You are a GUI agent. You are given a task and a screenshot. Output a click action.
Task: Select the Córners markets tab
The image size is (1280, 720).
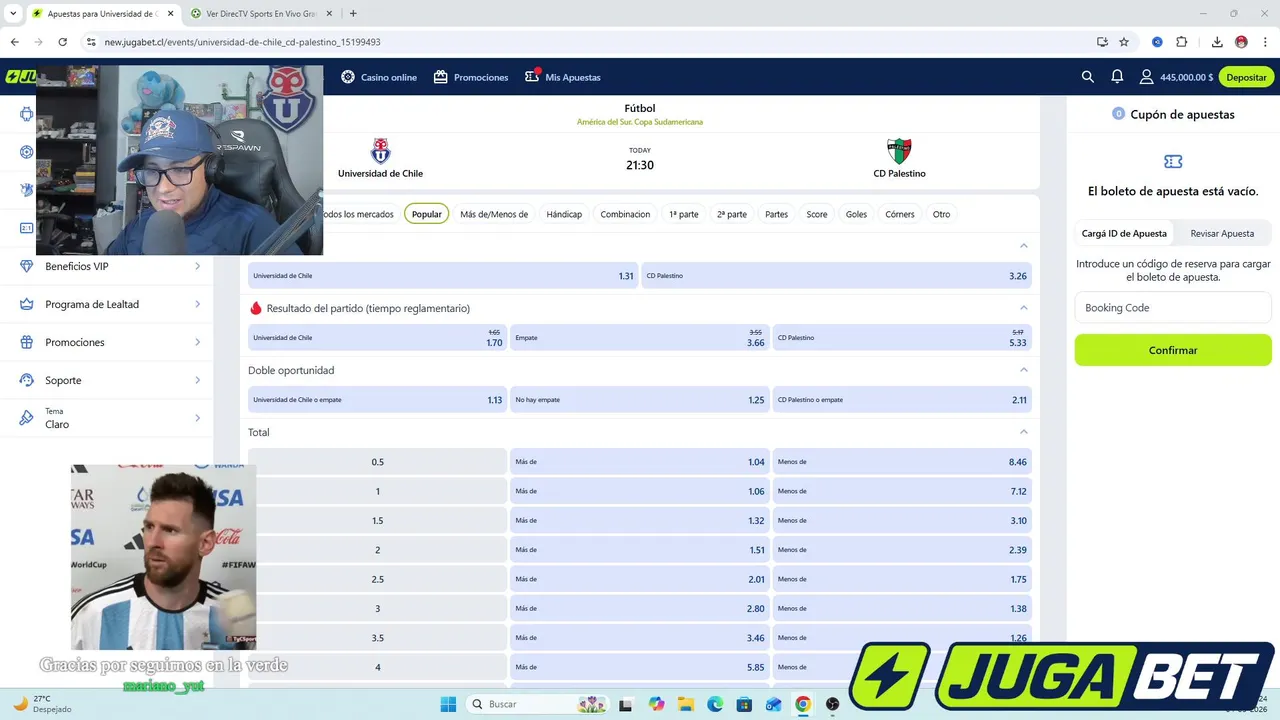point(900,214)
